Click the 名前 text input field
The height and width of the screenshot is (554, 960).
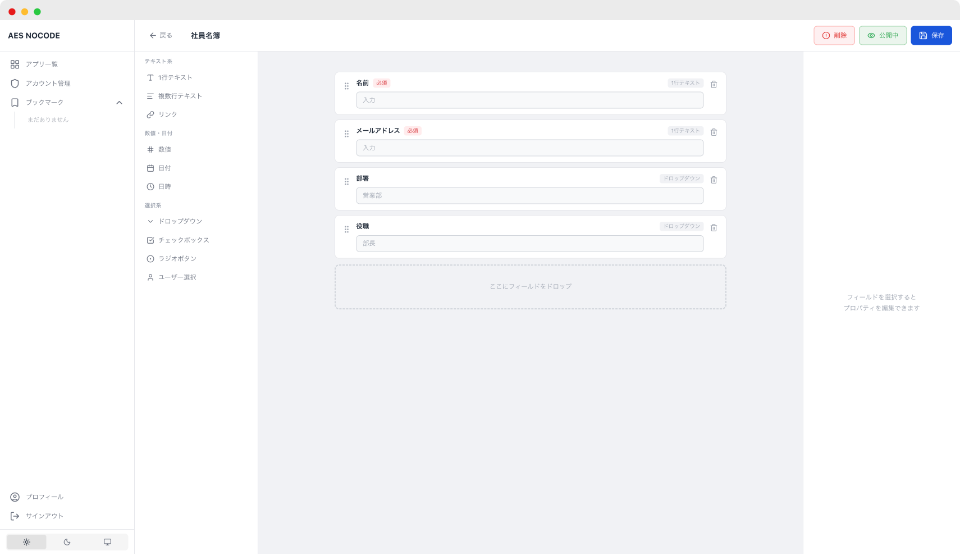529,100
